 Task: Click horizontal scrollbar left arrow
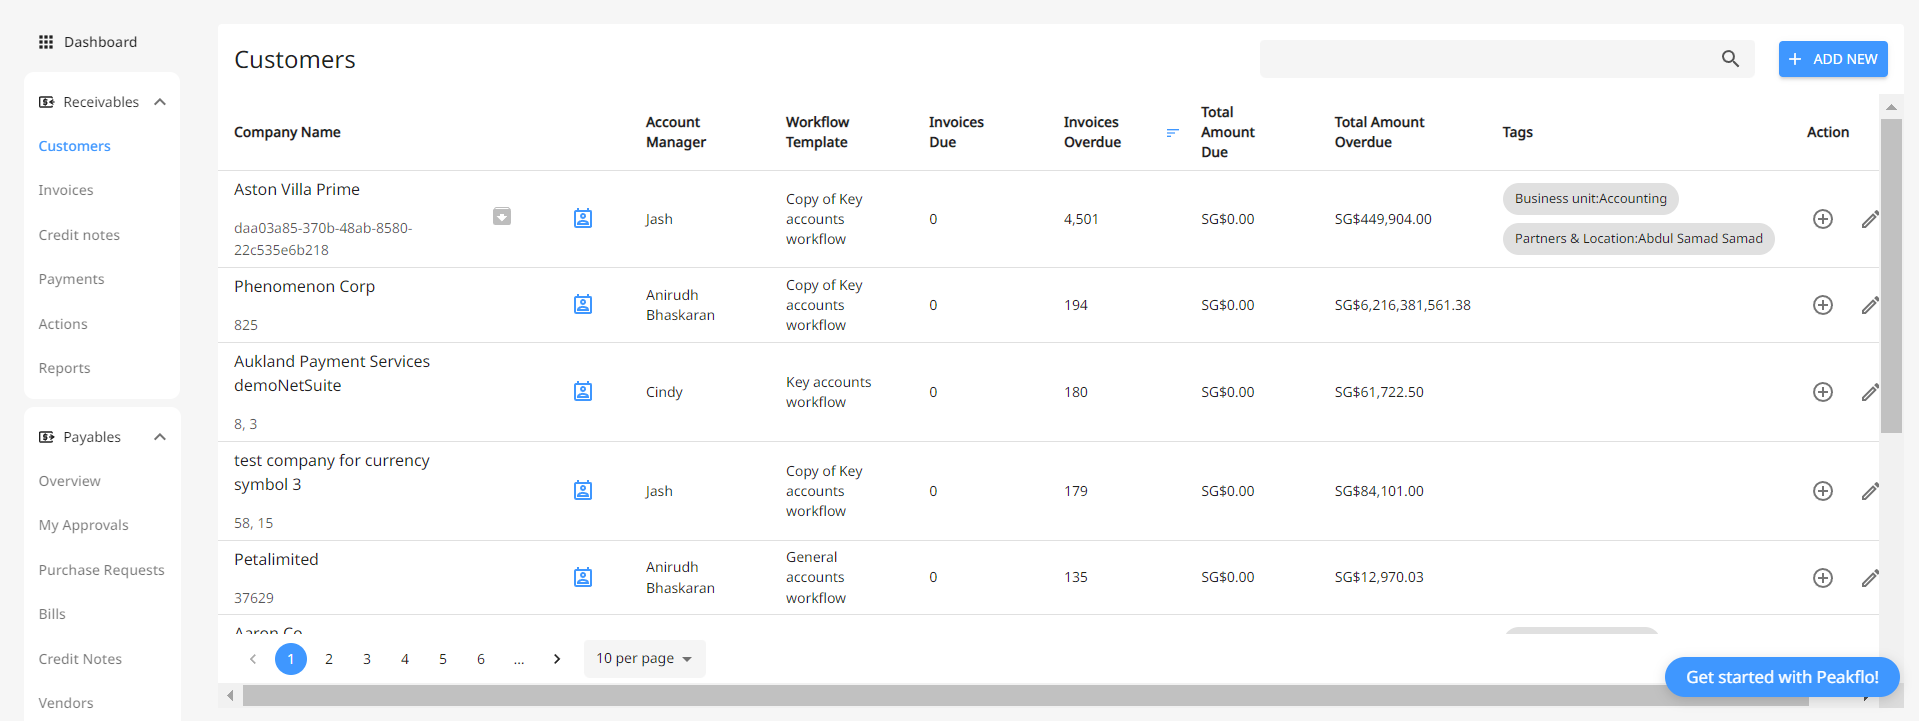click(x=231, y=696)
